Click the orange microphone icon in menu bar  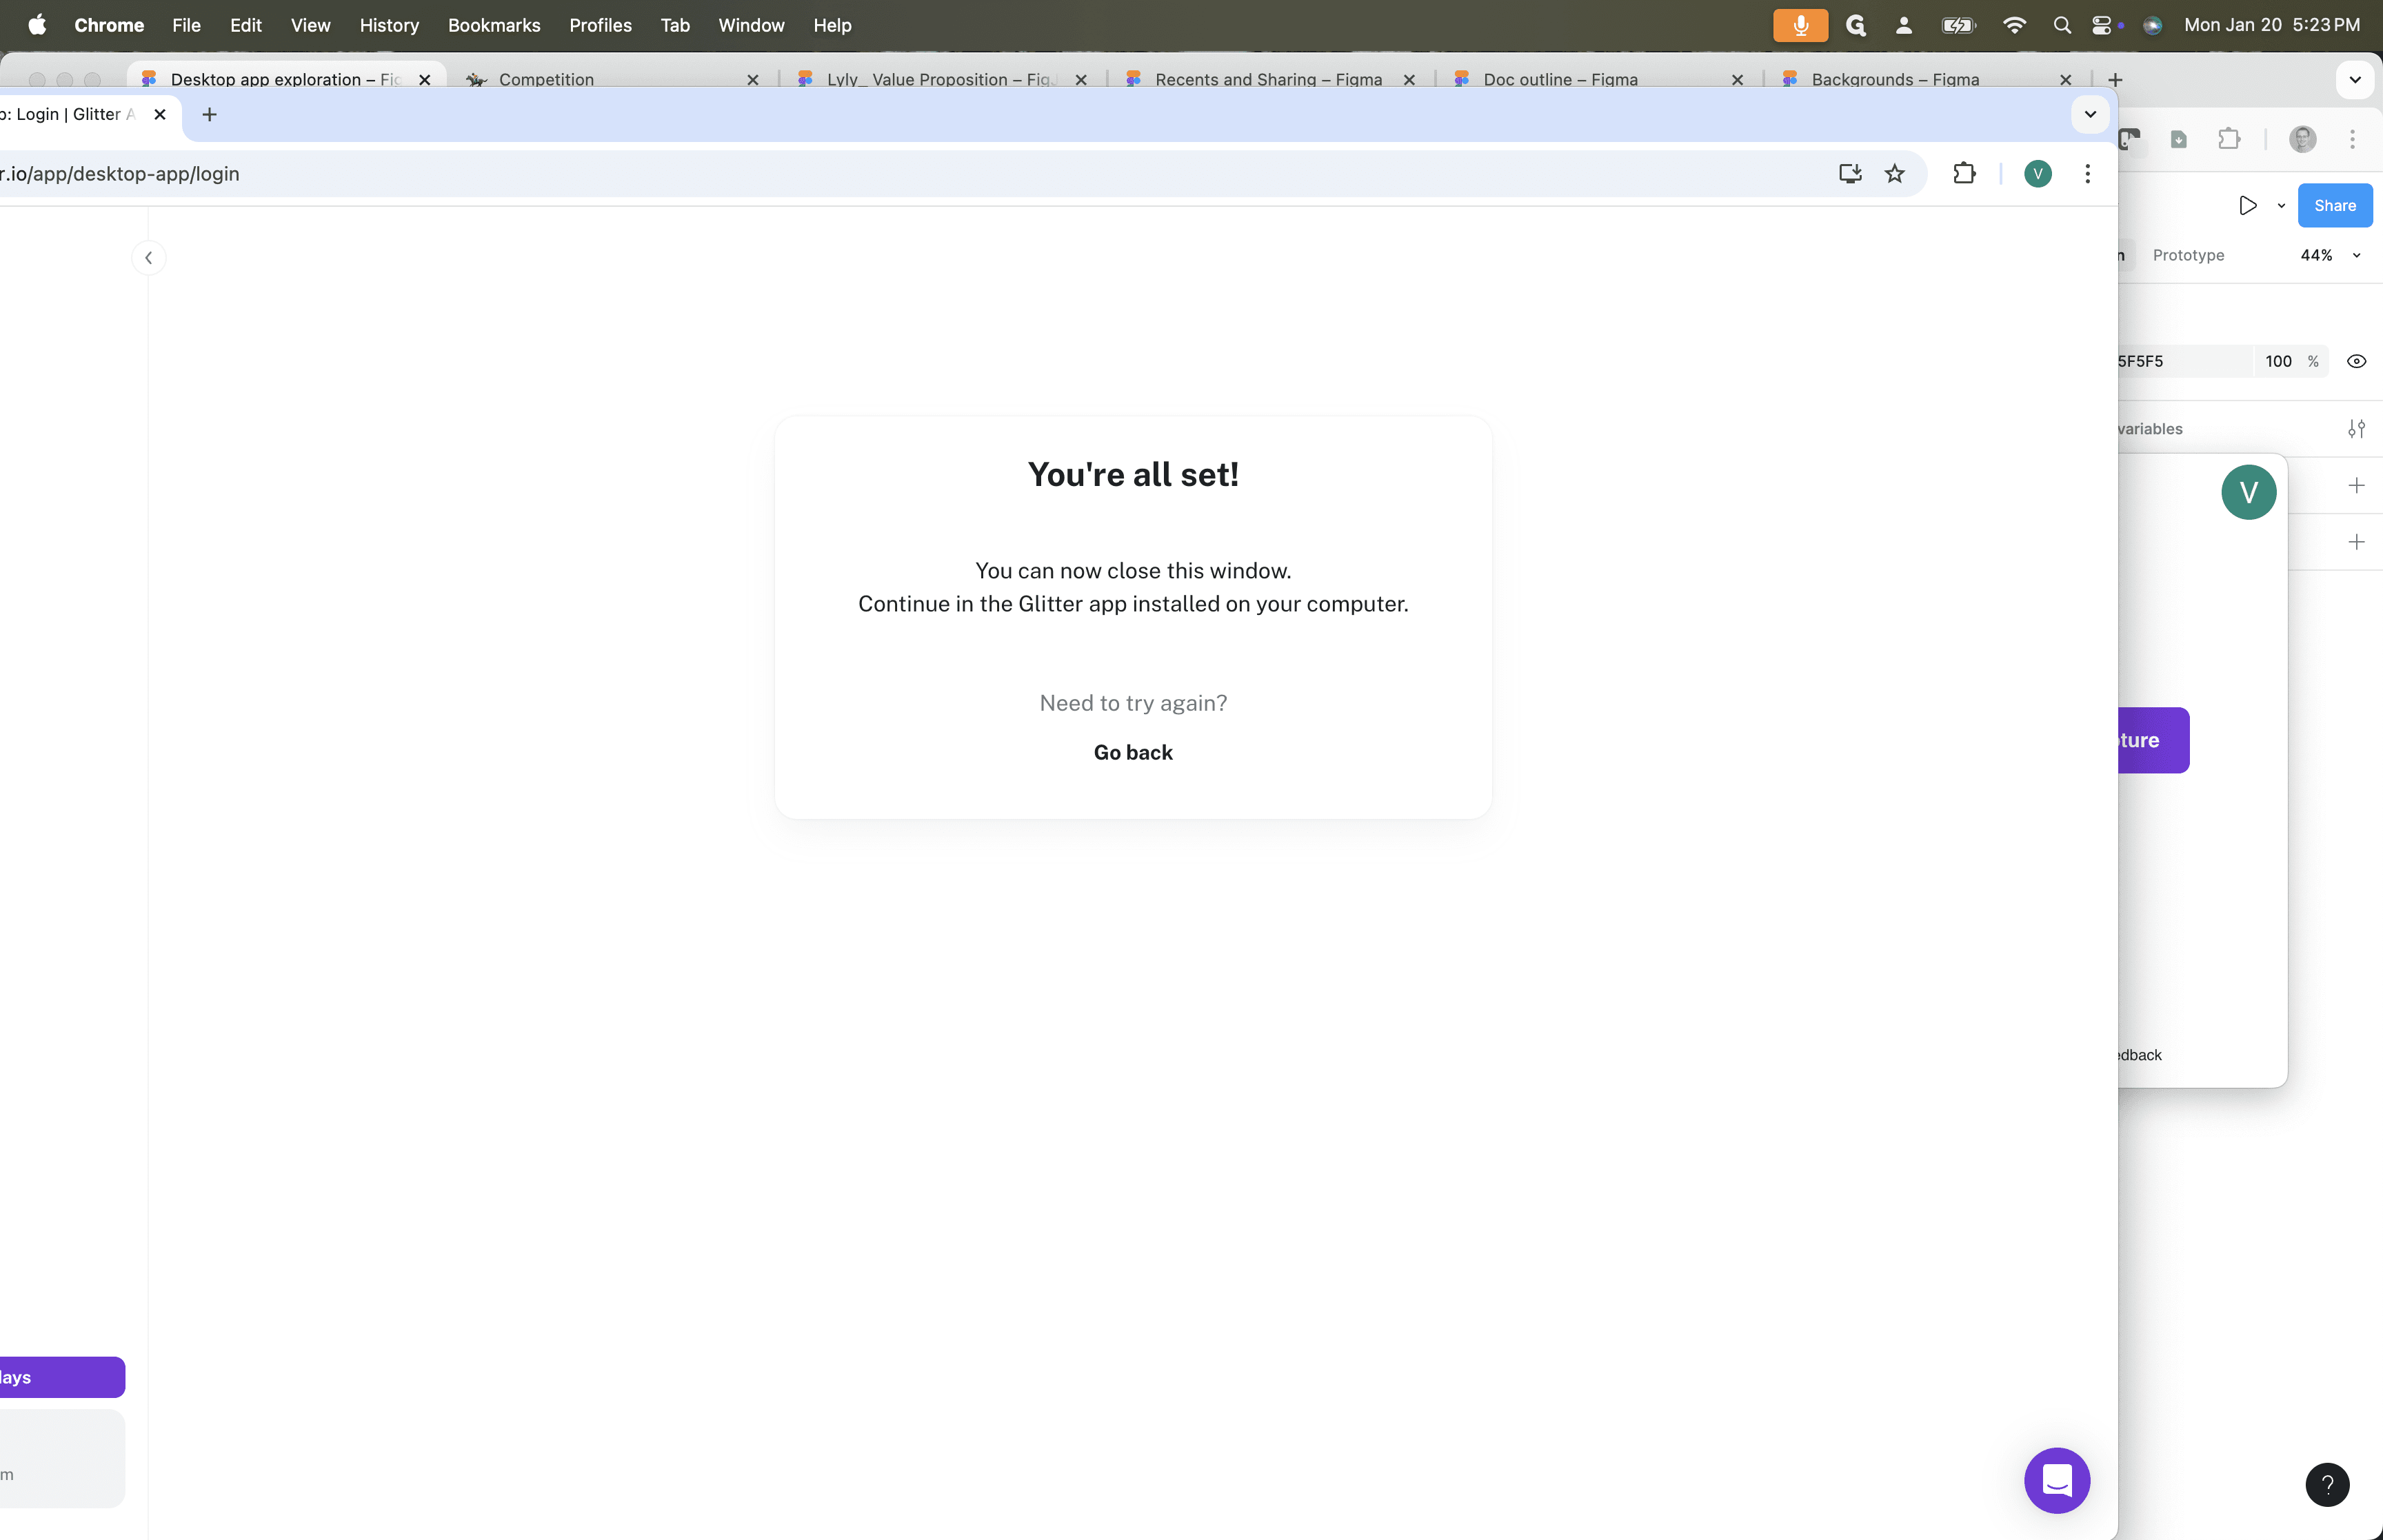click(1800, 25)
